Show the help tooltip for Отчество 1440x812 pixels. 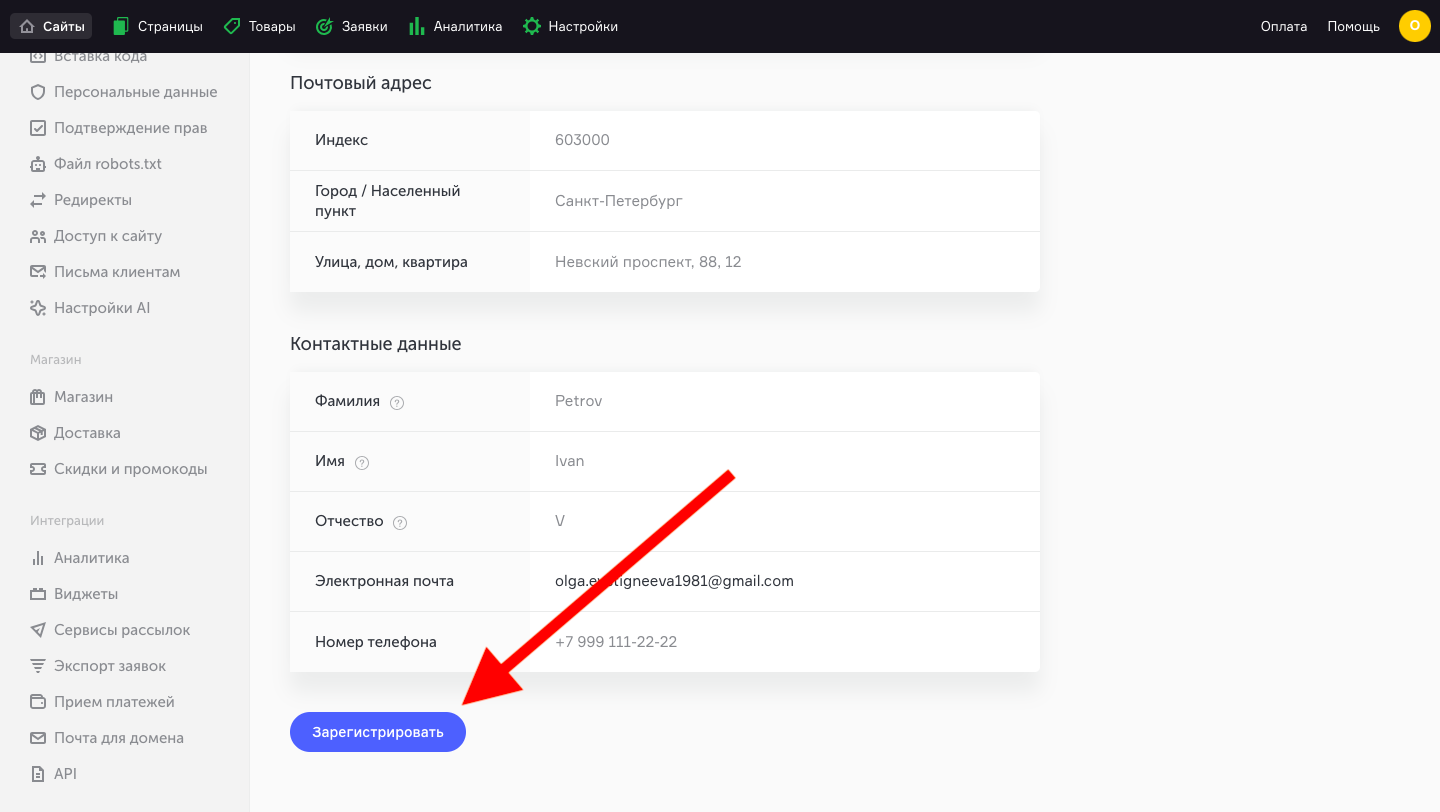pyautogui.click(x=400, y=523)
